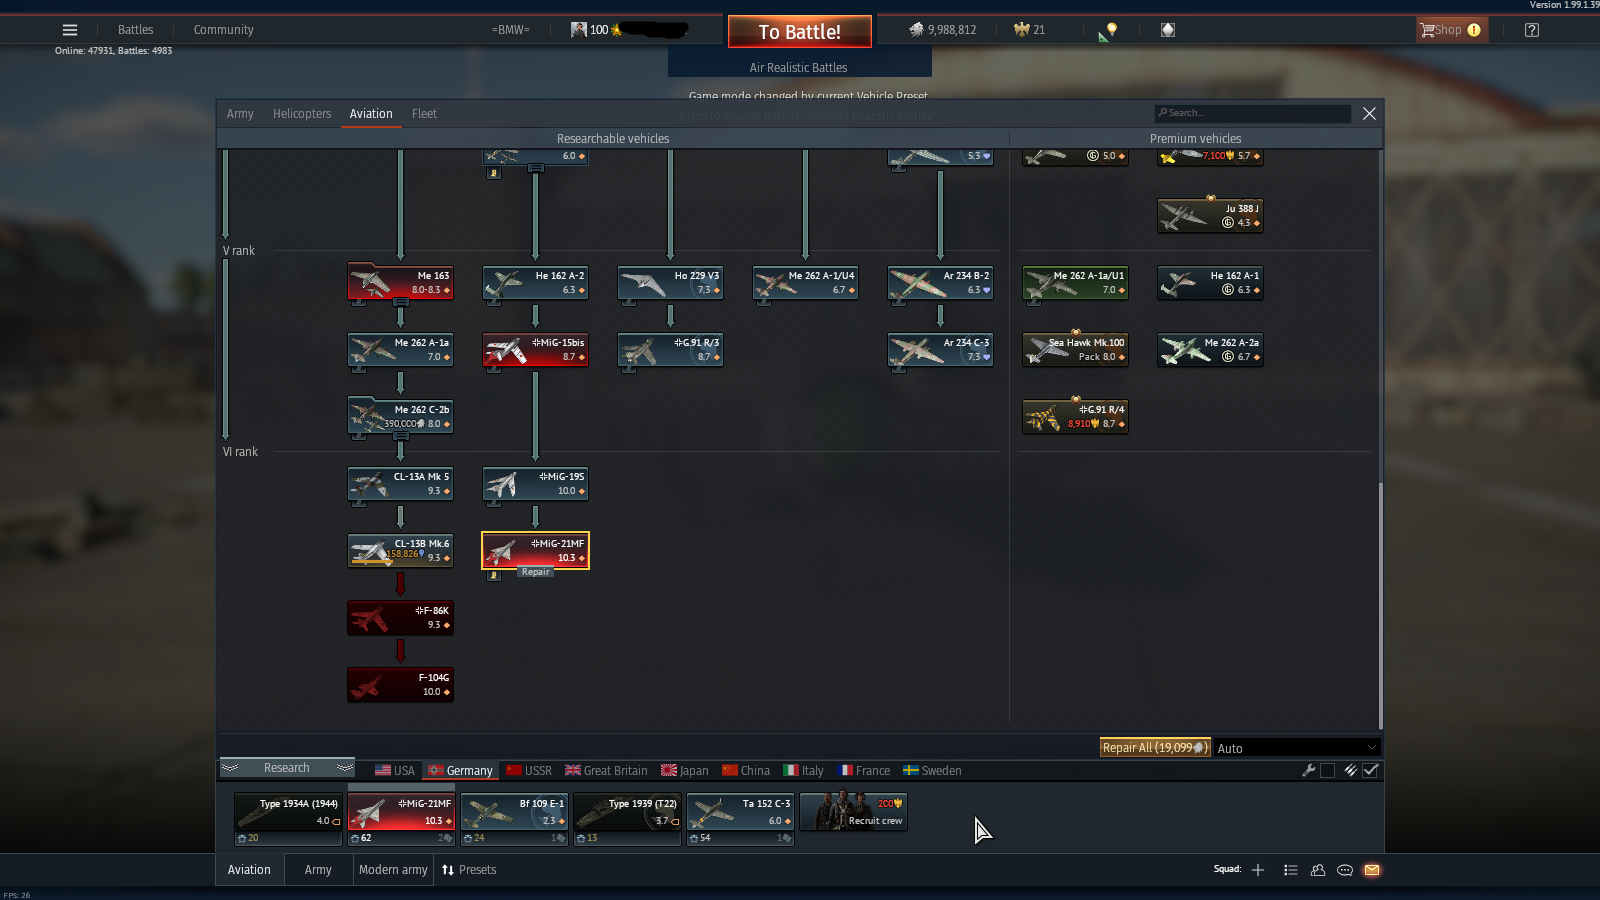
Task: Expand the Me 163 vehicle group
Action: tap(401, 301)
